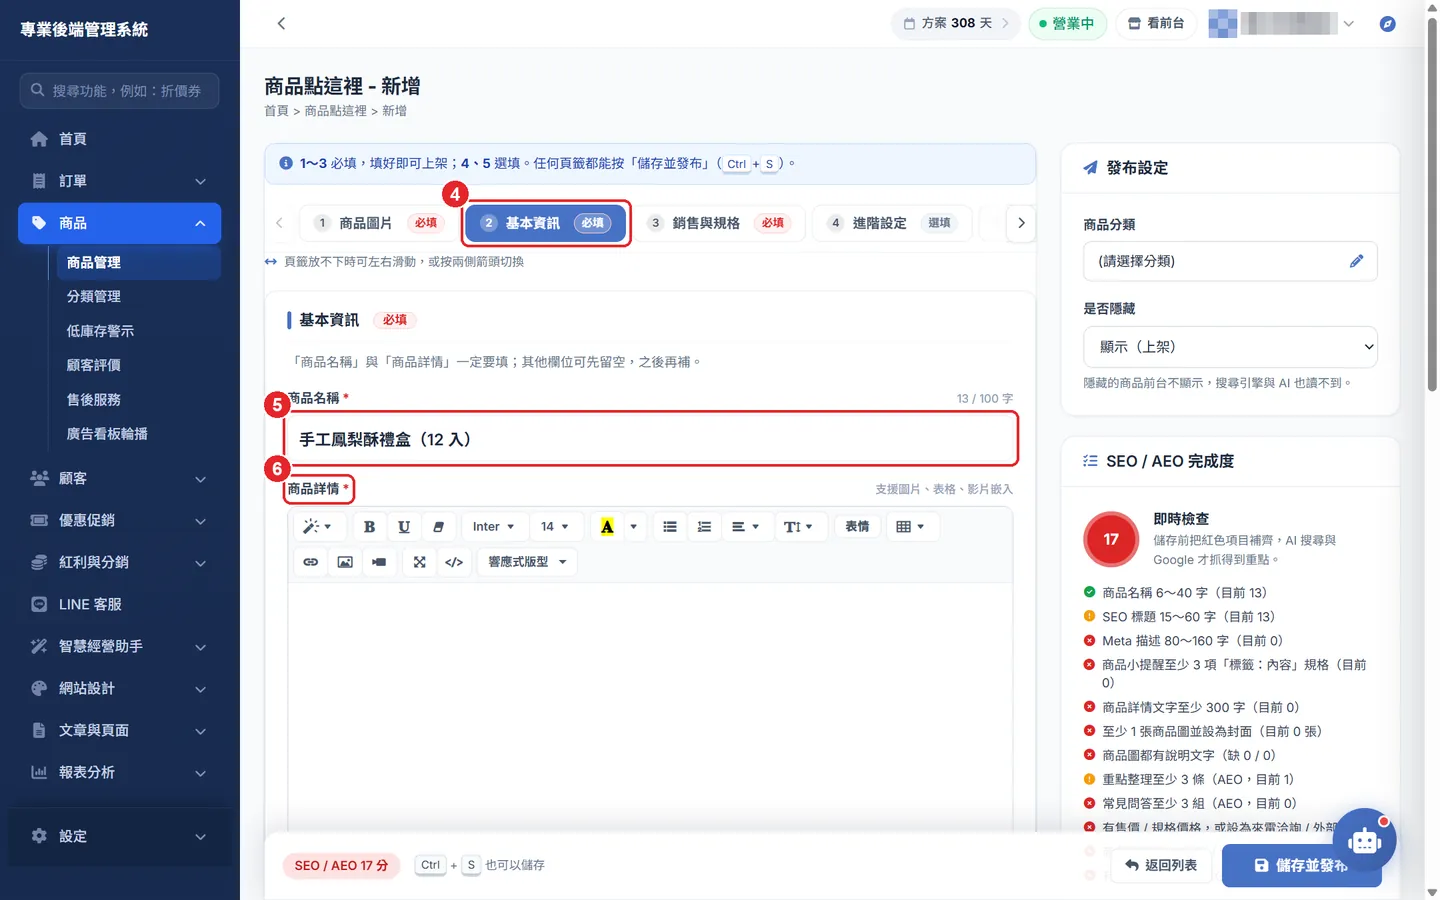Screen dimensions: 1440x900
Task: Expand the 文章與頁面 sidebar menu
Action: tap(119, 730)
